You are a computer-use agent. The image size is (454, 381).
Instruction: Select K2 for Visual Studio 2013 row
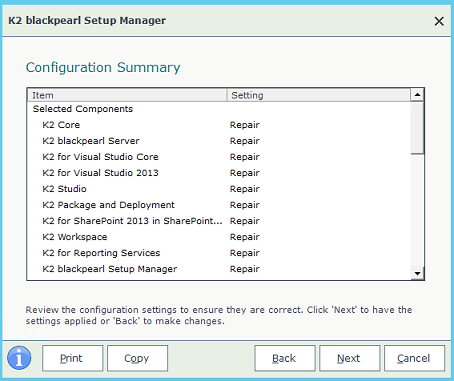219,173
